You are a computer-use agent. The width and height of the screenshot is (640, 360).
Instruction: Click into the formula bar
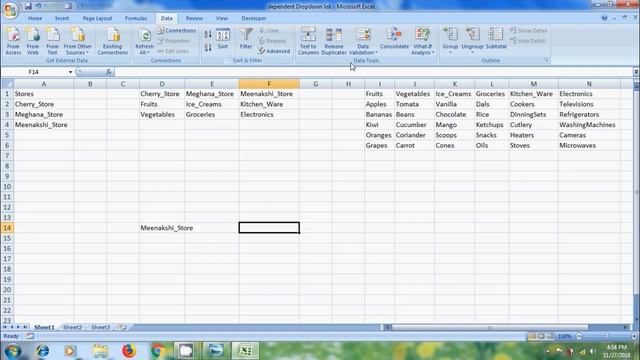pos(373,72)
